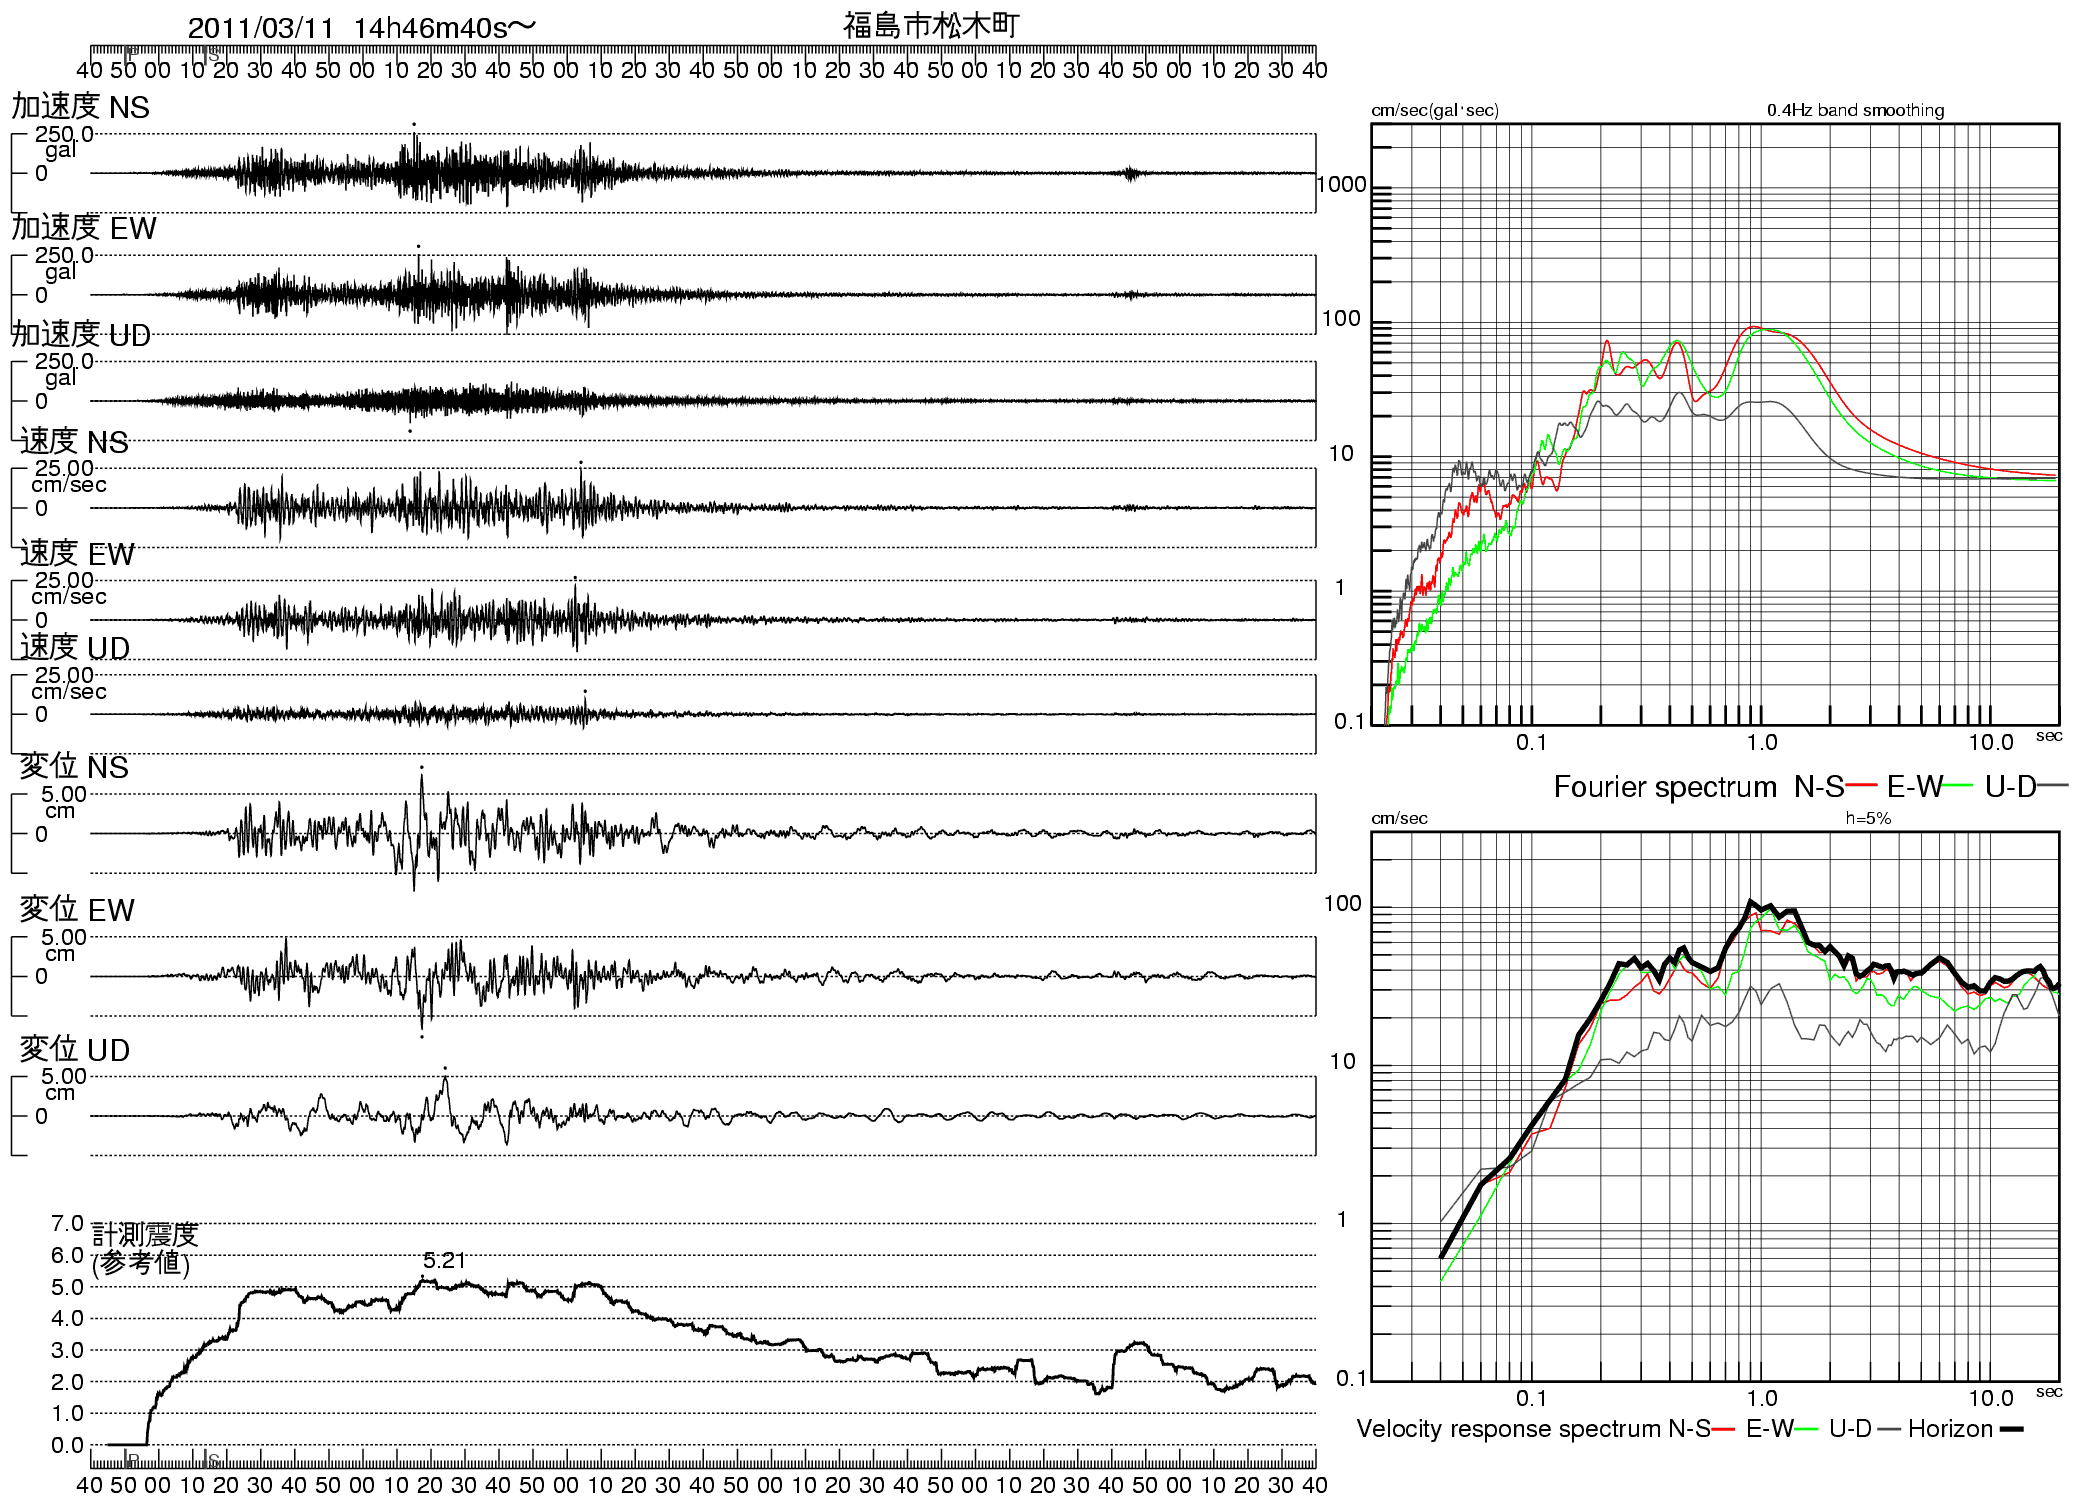Click the '6.0' intensity axis label
Image resolution: width=2079 pixels, height=1503 pixels.
(x=67, y=1255)
